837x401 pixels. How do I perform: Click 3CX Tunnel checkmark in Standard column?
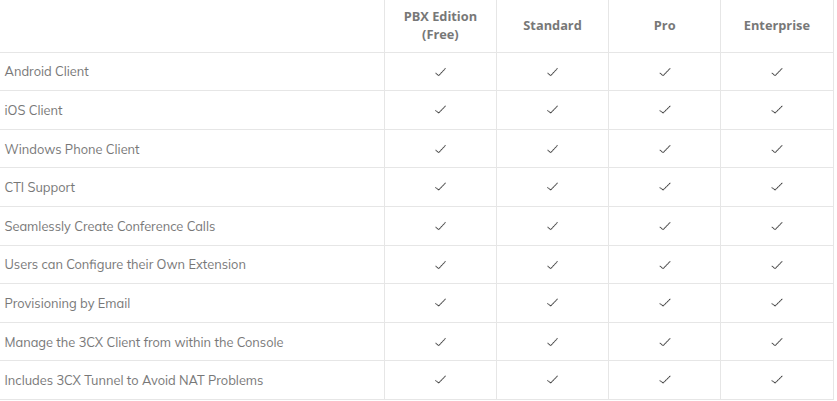click(x=552, y=380)
